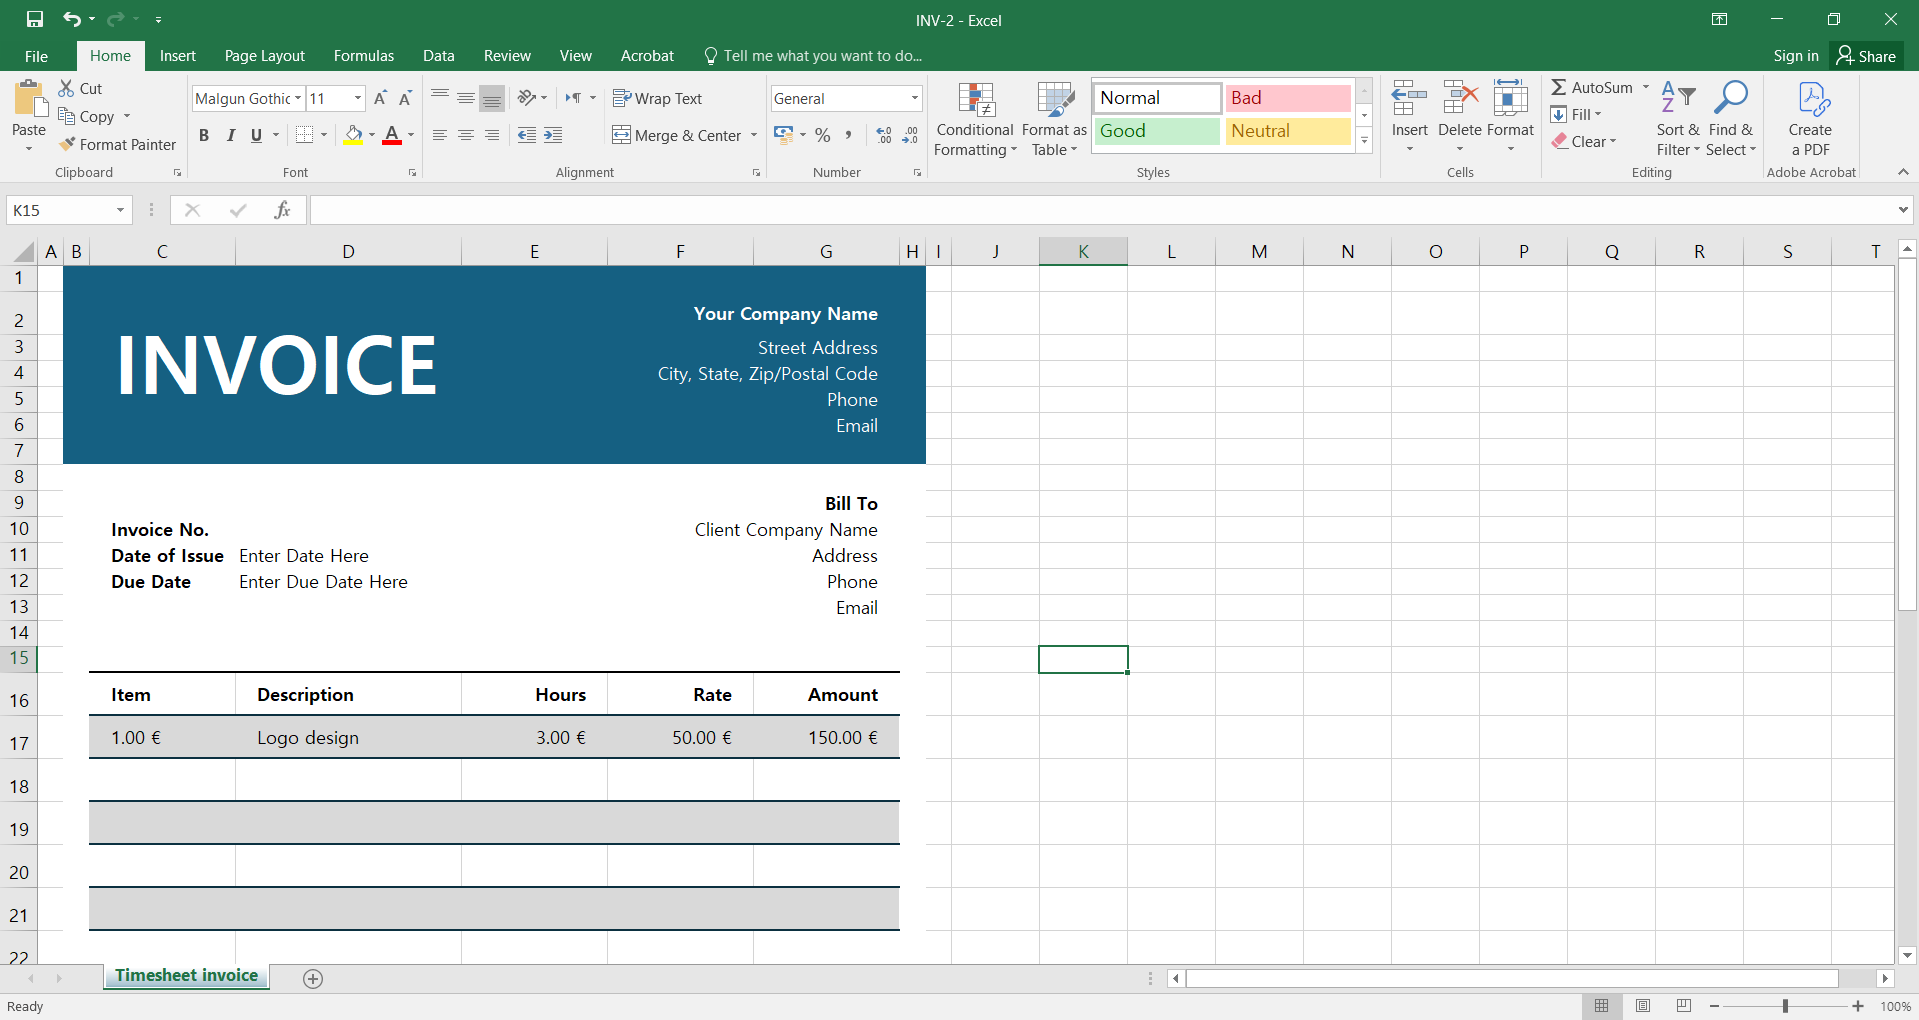Screen dimensions: 1919x1020
Task: Click the Format Painter brush icon
Action: [x=68, y=145]
